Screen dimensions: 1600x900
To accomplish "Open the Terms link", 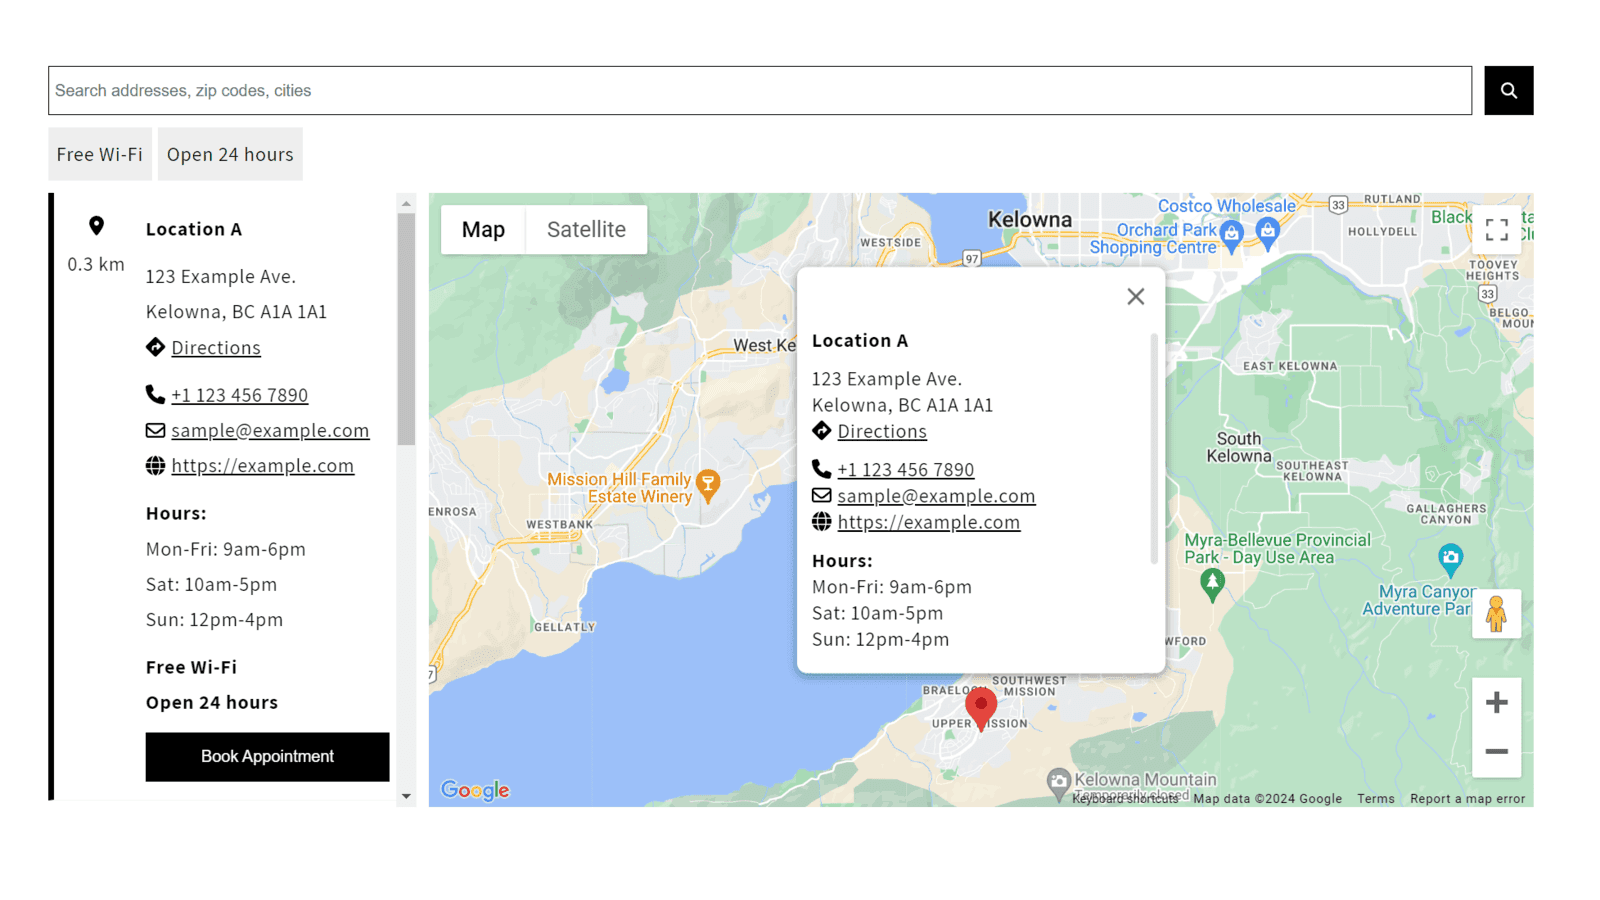I will click(x=1375, y=798).
